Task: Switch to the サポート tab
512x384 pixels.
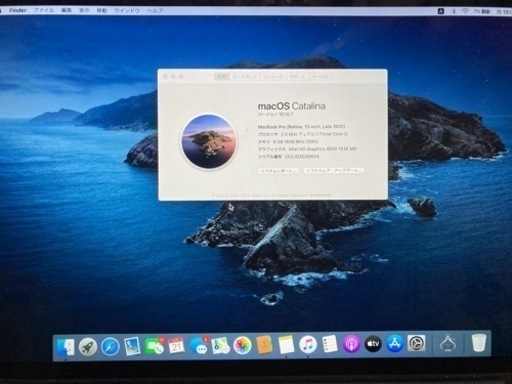Action: pyautogui.click(x=297, y=77)
